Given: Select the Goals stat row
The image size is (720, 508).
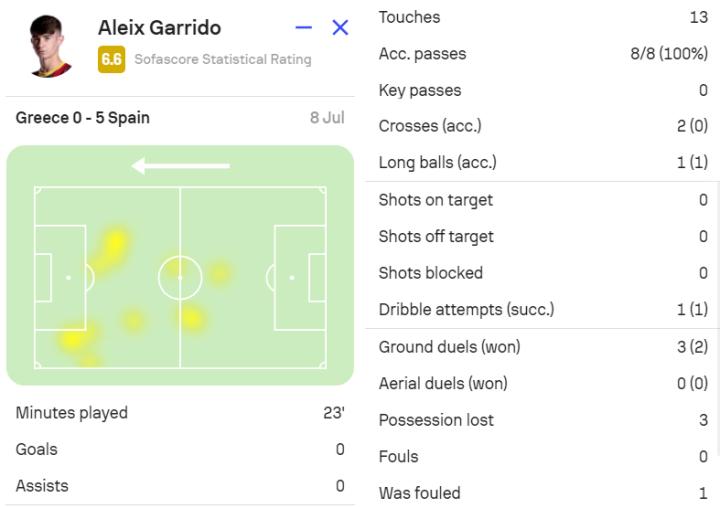Looking at the screenshot, I should (180, 449).
